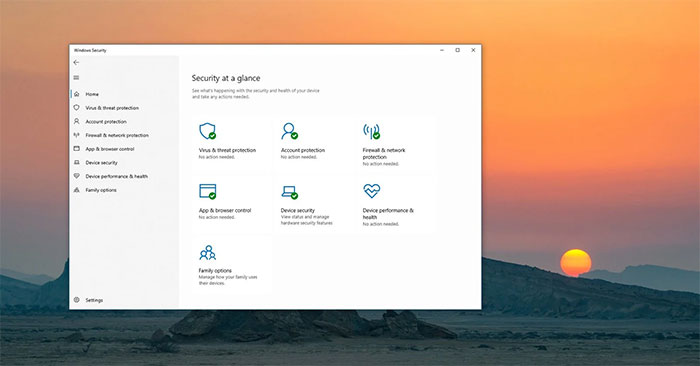Click the Virus & threat protection tile title
The height and width of the screenshot is (366, 700).
pos(227,150)
